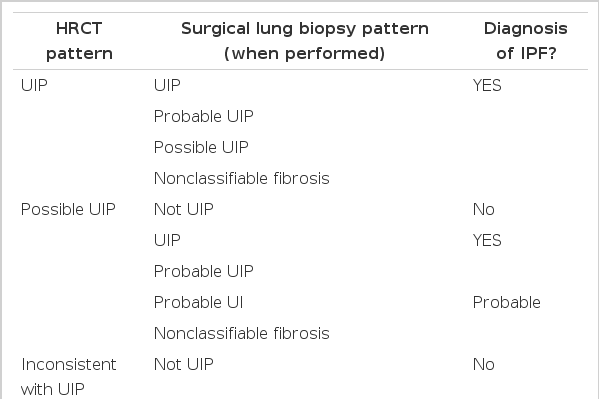Screen dimensions: 599x399
Task: Select the last Not UIP cell
Action: coord(183,365)
